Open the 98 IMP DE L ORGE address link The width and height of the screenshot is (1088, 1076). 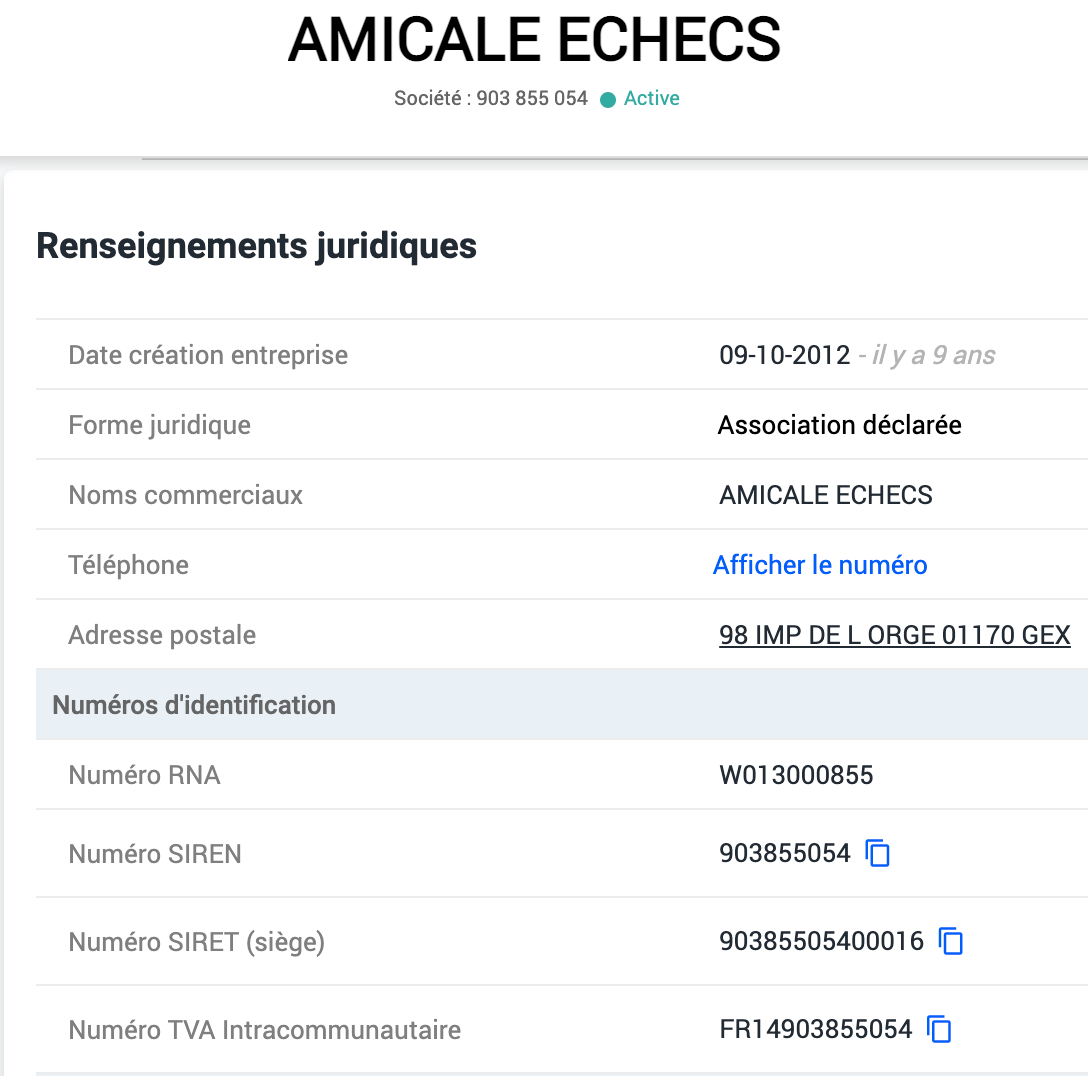pos(894,635)
